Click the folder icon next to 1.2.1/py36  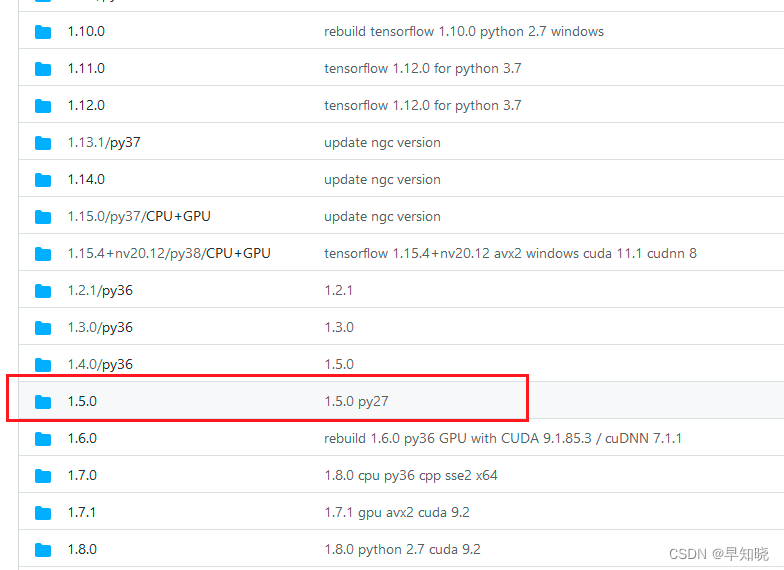point(43,291)
